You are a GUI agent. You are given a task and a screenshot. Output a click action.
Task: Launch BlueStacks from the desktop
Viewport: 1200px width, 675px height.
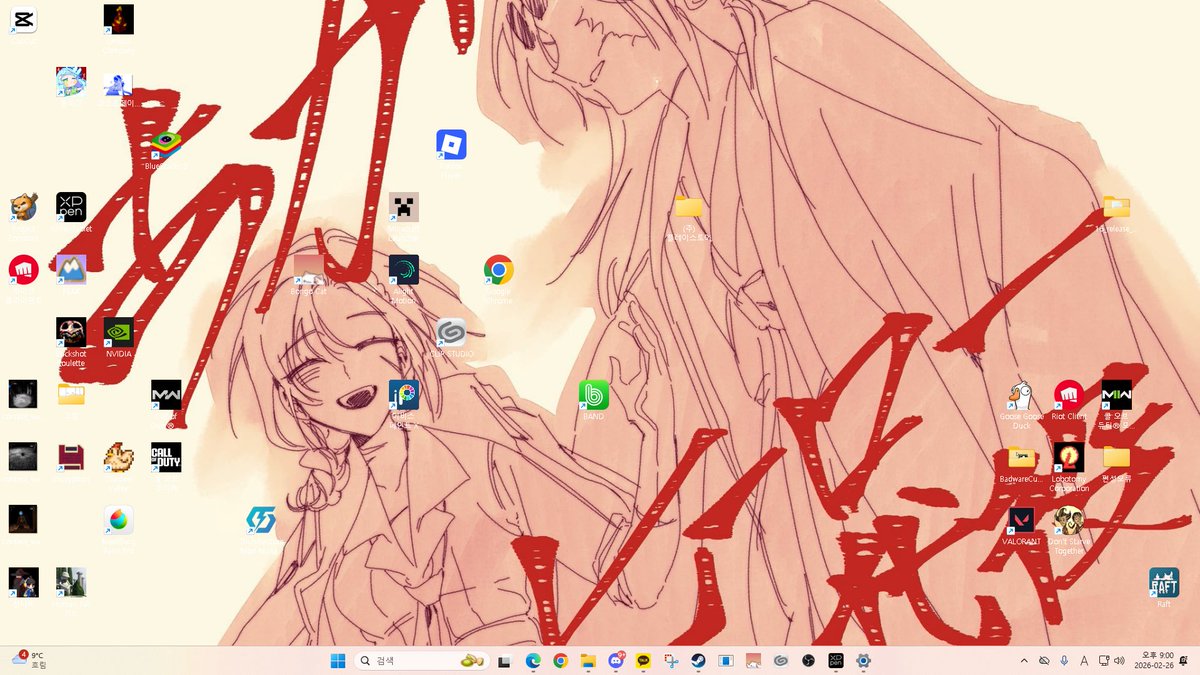pos(166,146)
